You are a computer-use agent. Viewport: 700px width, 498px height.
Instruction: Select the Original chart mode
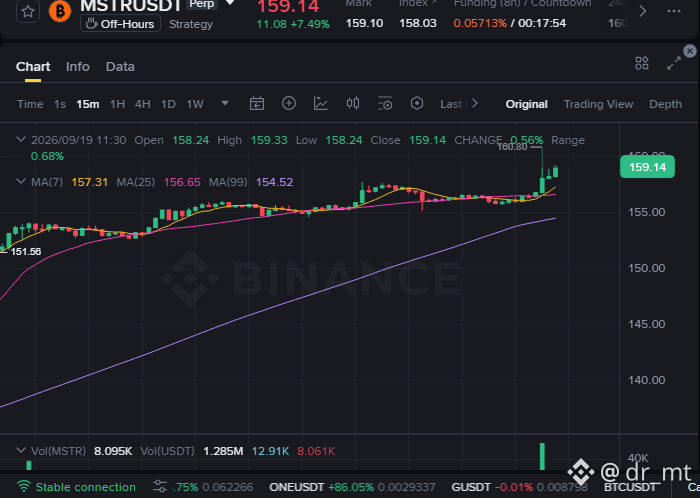click(x=526, y=104)
